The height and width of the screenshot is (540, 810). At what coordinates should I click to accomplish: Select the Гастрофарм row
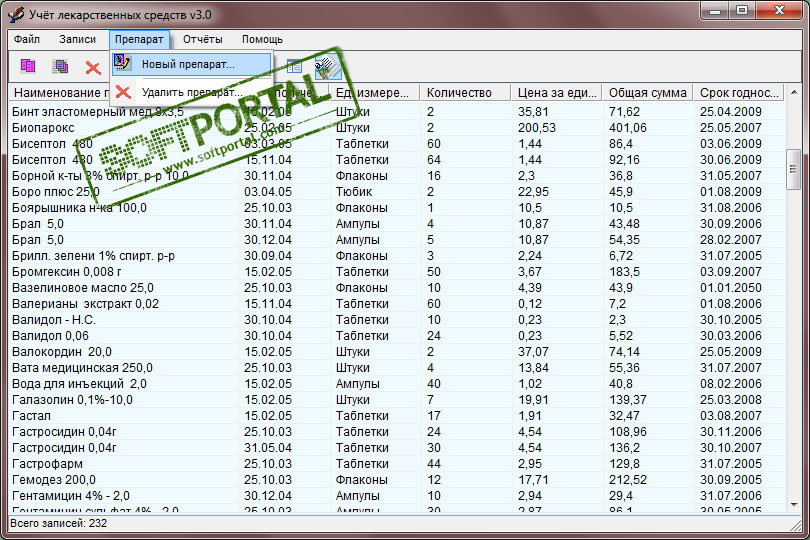pos(397,464)
